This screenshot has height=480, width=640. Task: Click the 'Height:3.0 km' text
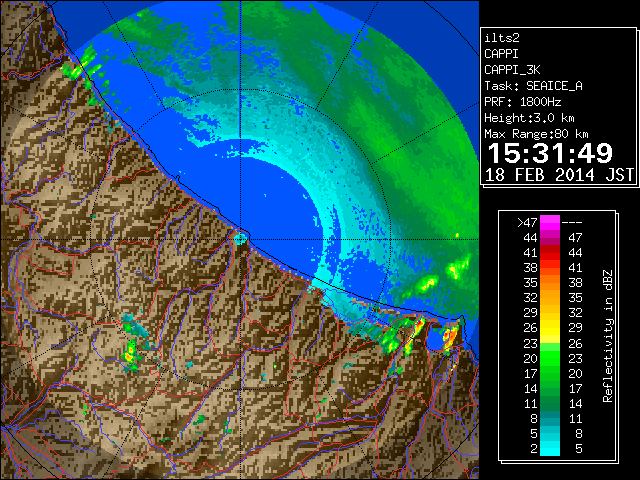coord(529,118)
